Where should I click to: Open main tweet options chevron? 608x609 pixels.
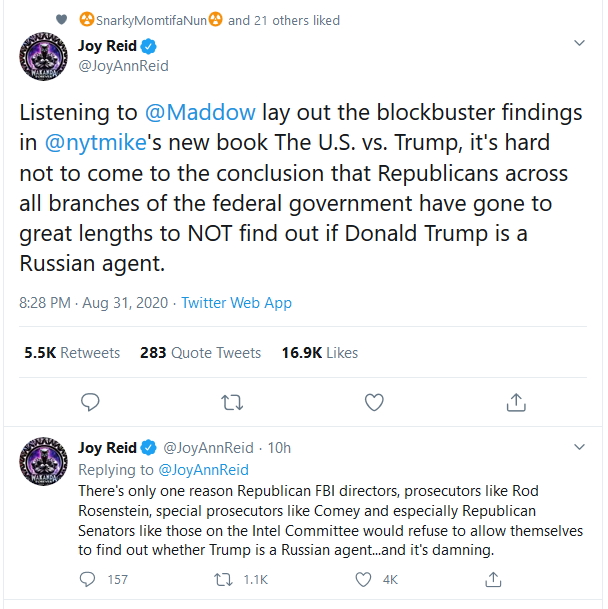[x=579, y=44]
